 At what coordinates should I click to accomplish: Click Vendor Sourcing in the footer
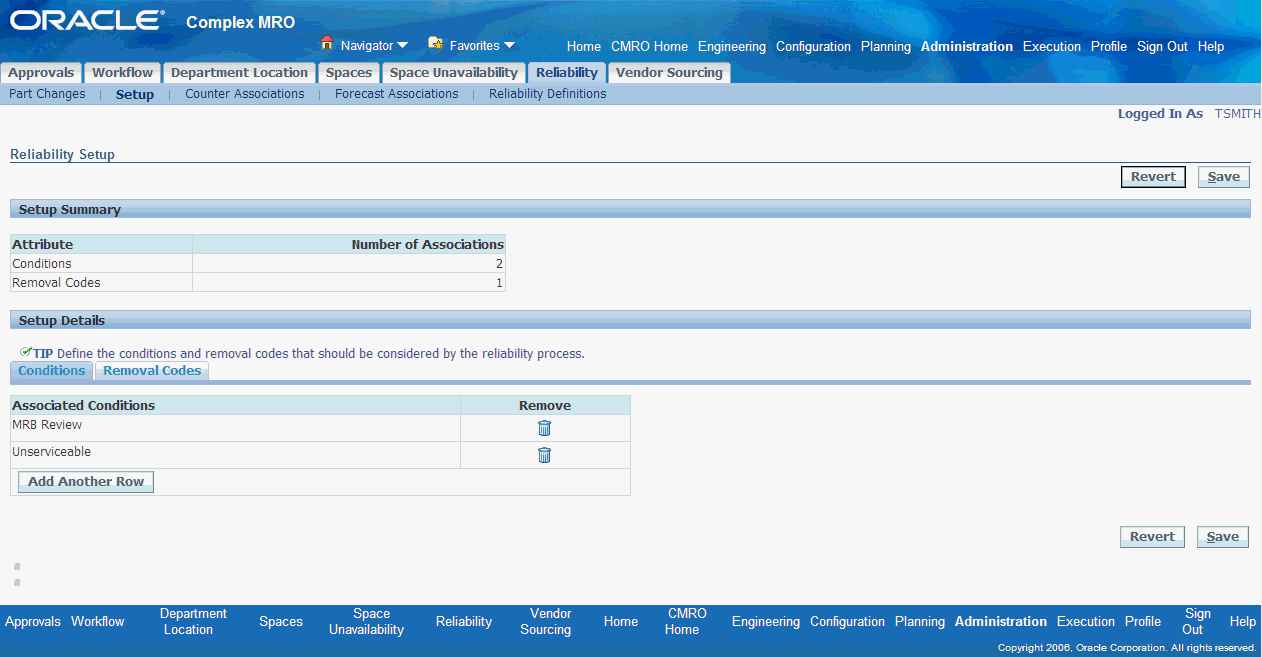click(x=546, y=622)
